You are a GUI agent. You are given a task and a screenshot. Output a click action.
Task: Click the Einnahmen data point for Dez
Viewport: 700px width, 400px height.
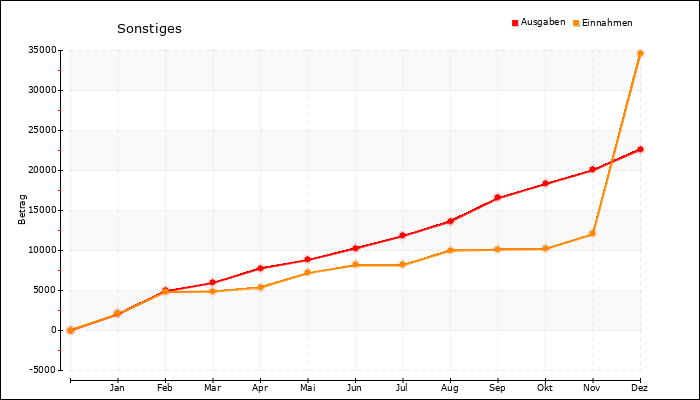click(x=640, y=53)
